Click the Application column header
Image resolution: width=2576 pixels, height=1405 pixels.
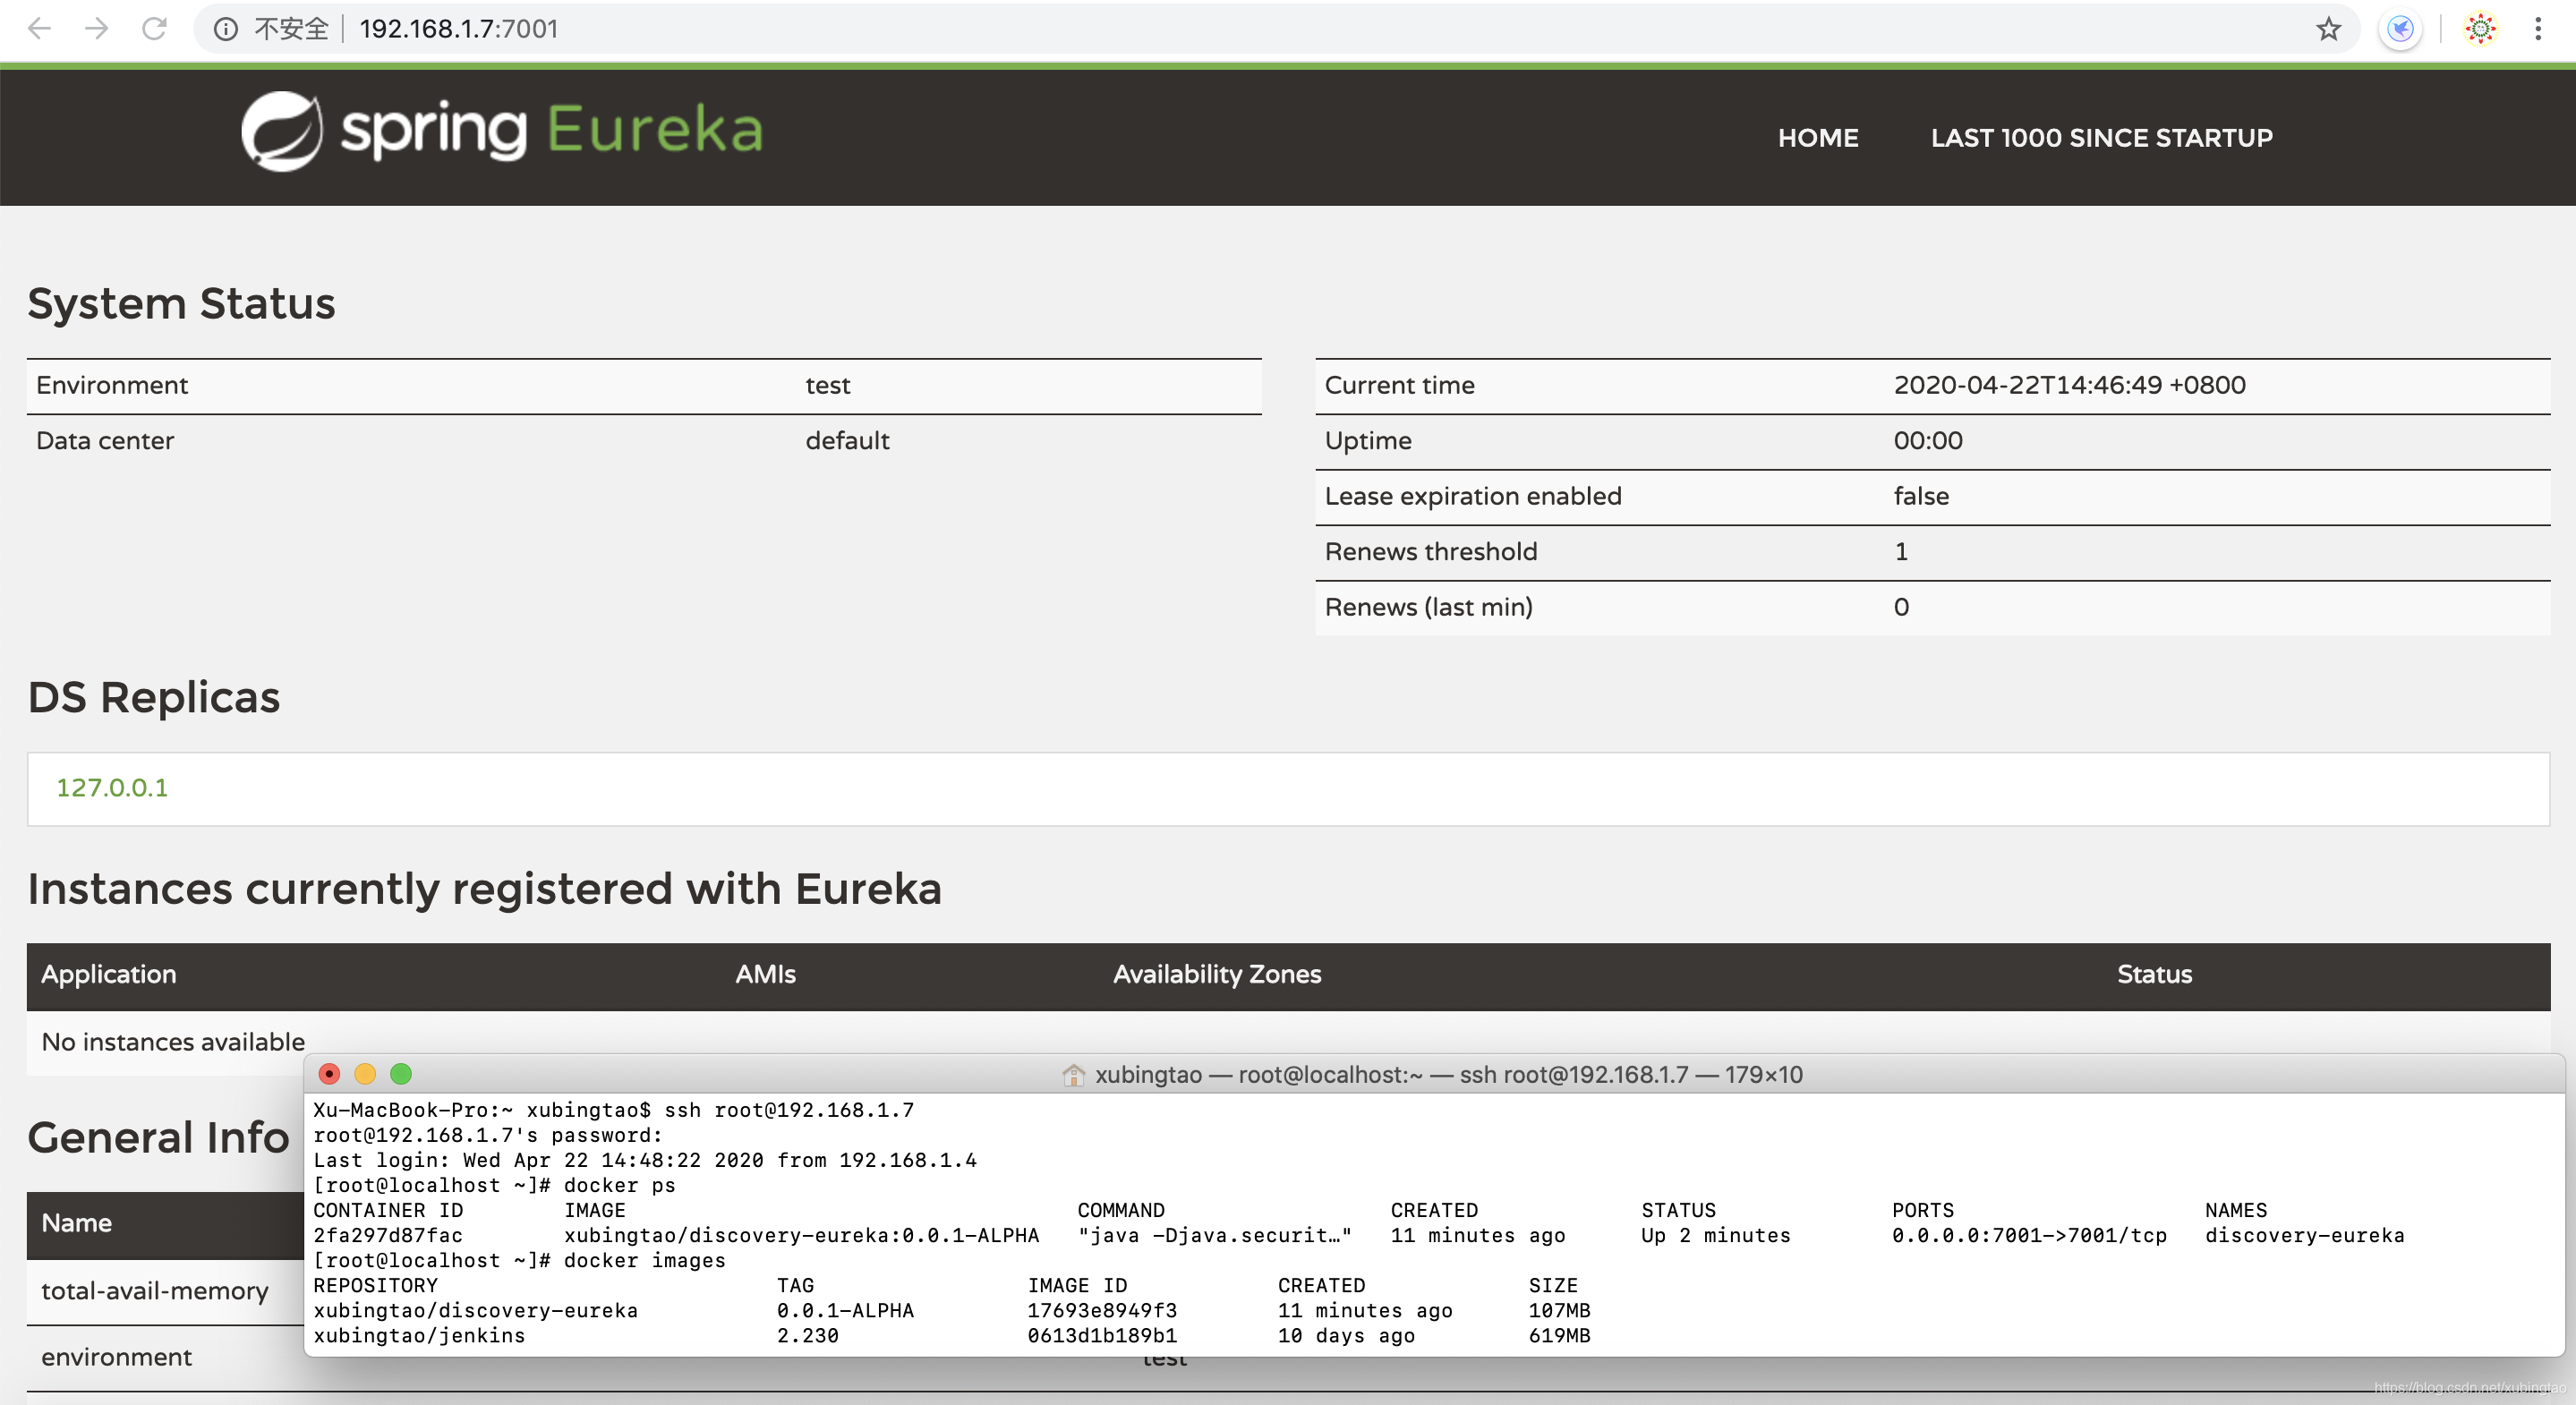[x=108, y=974]
